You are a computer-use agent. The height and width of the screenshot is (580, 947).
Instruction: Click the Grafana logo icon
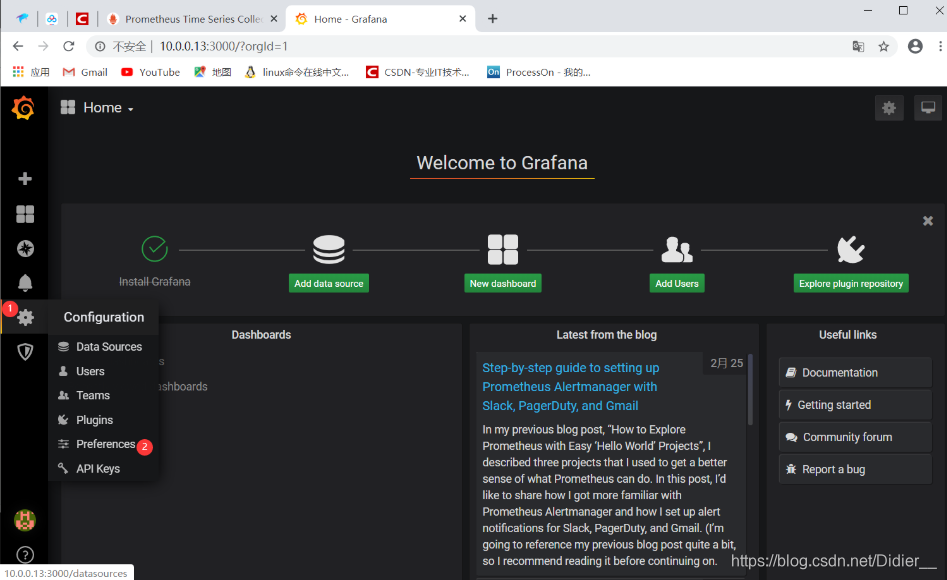(24, 108)
